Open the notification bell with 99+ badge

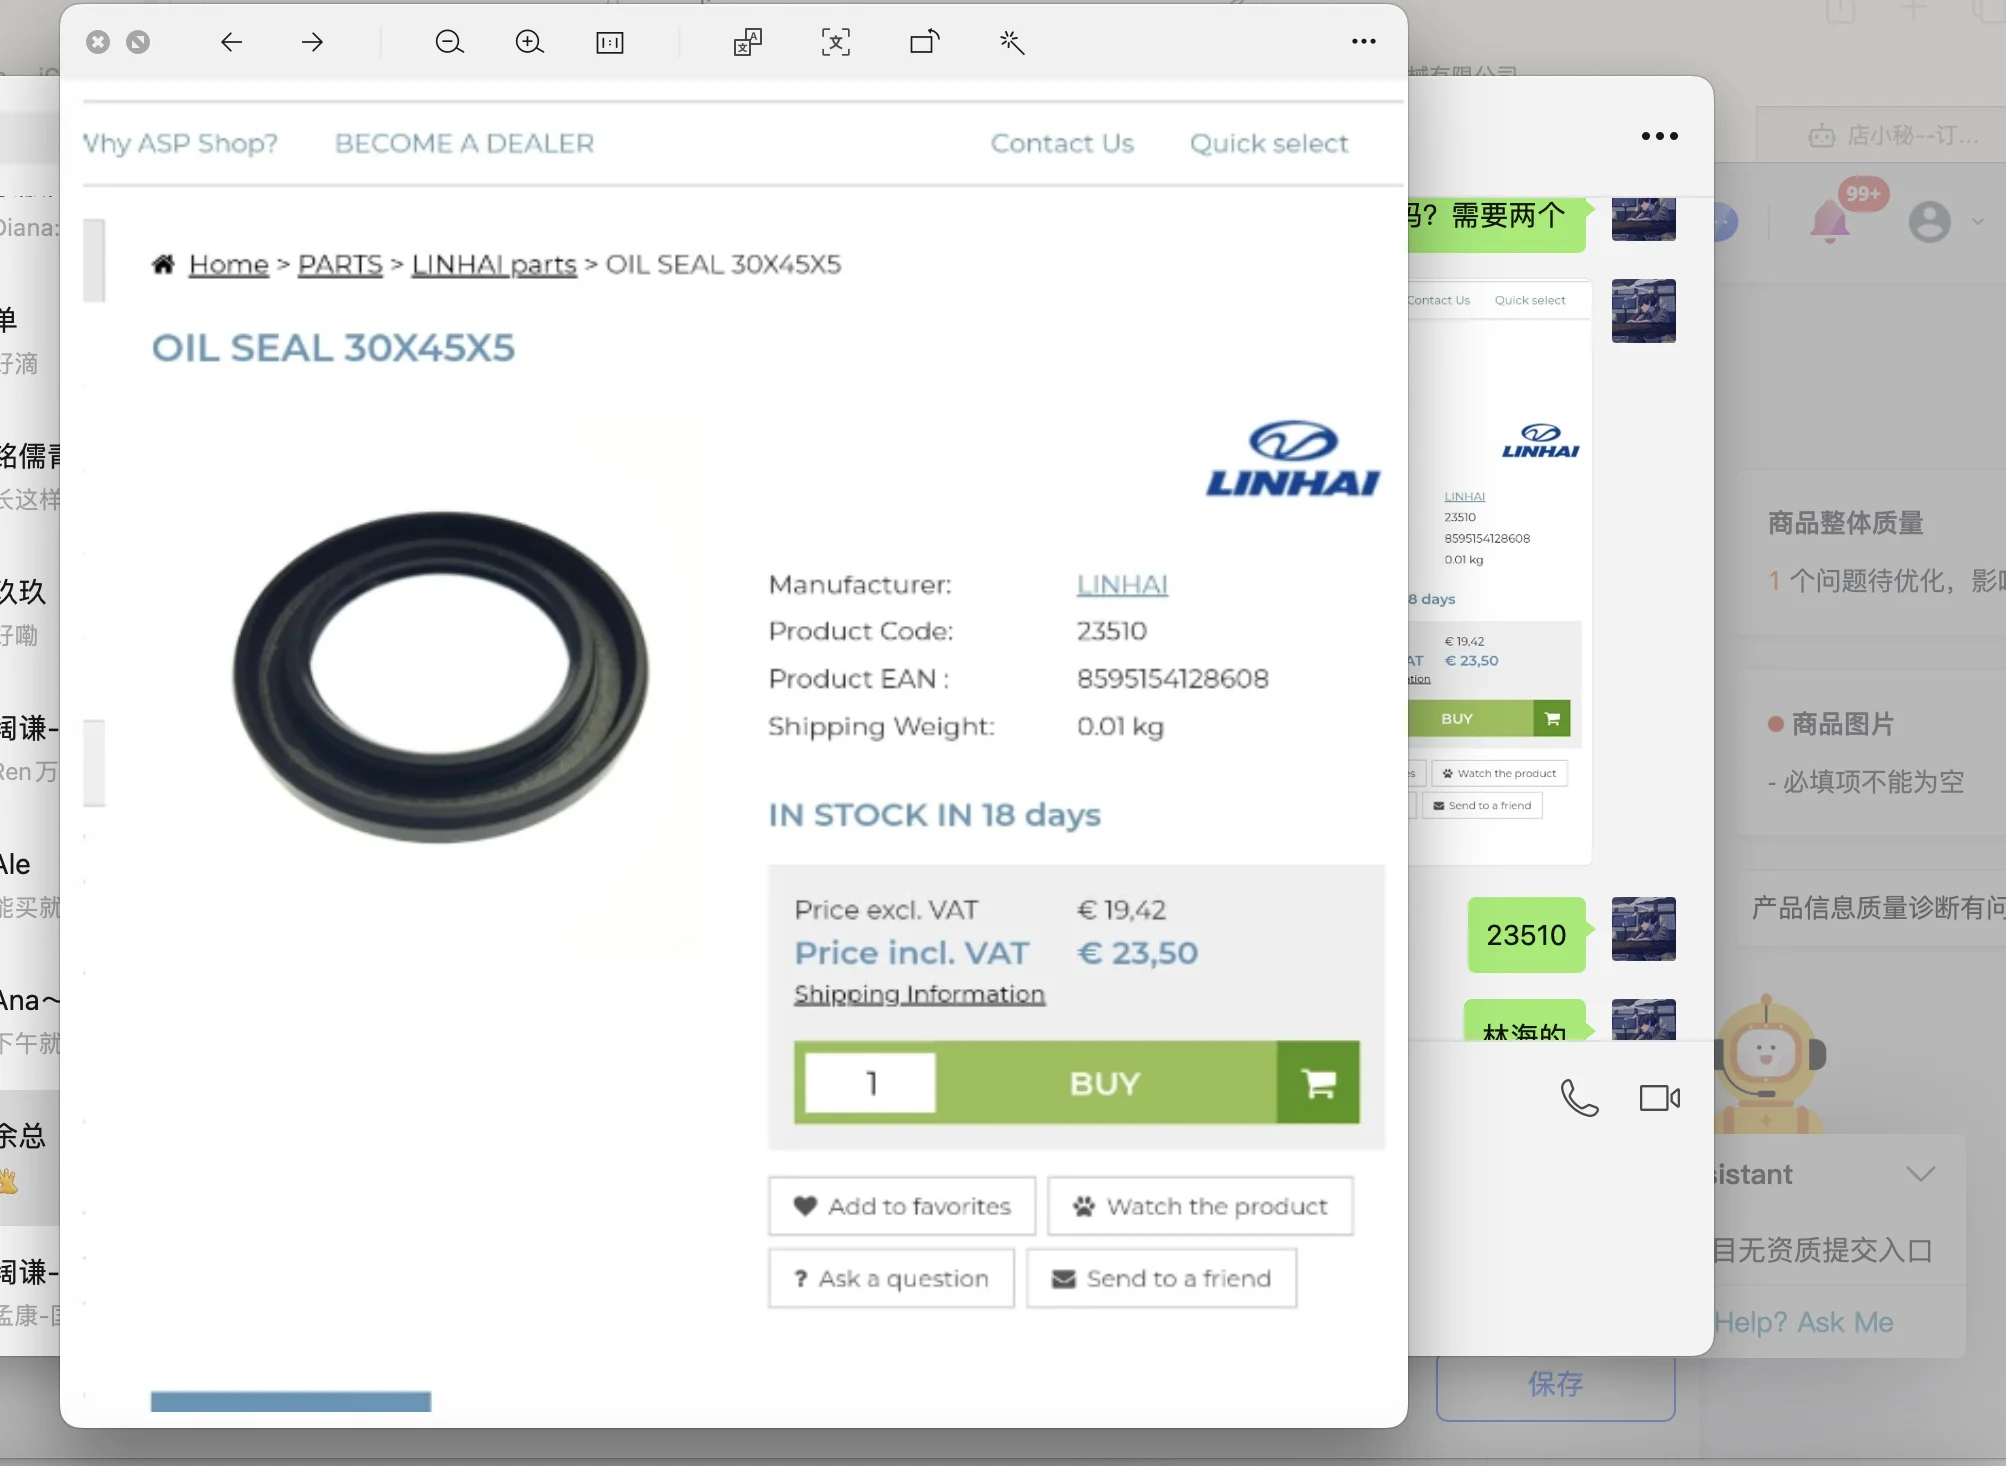[x=1830, y=220]
